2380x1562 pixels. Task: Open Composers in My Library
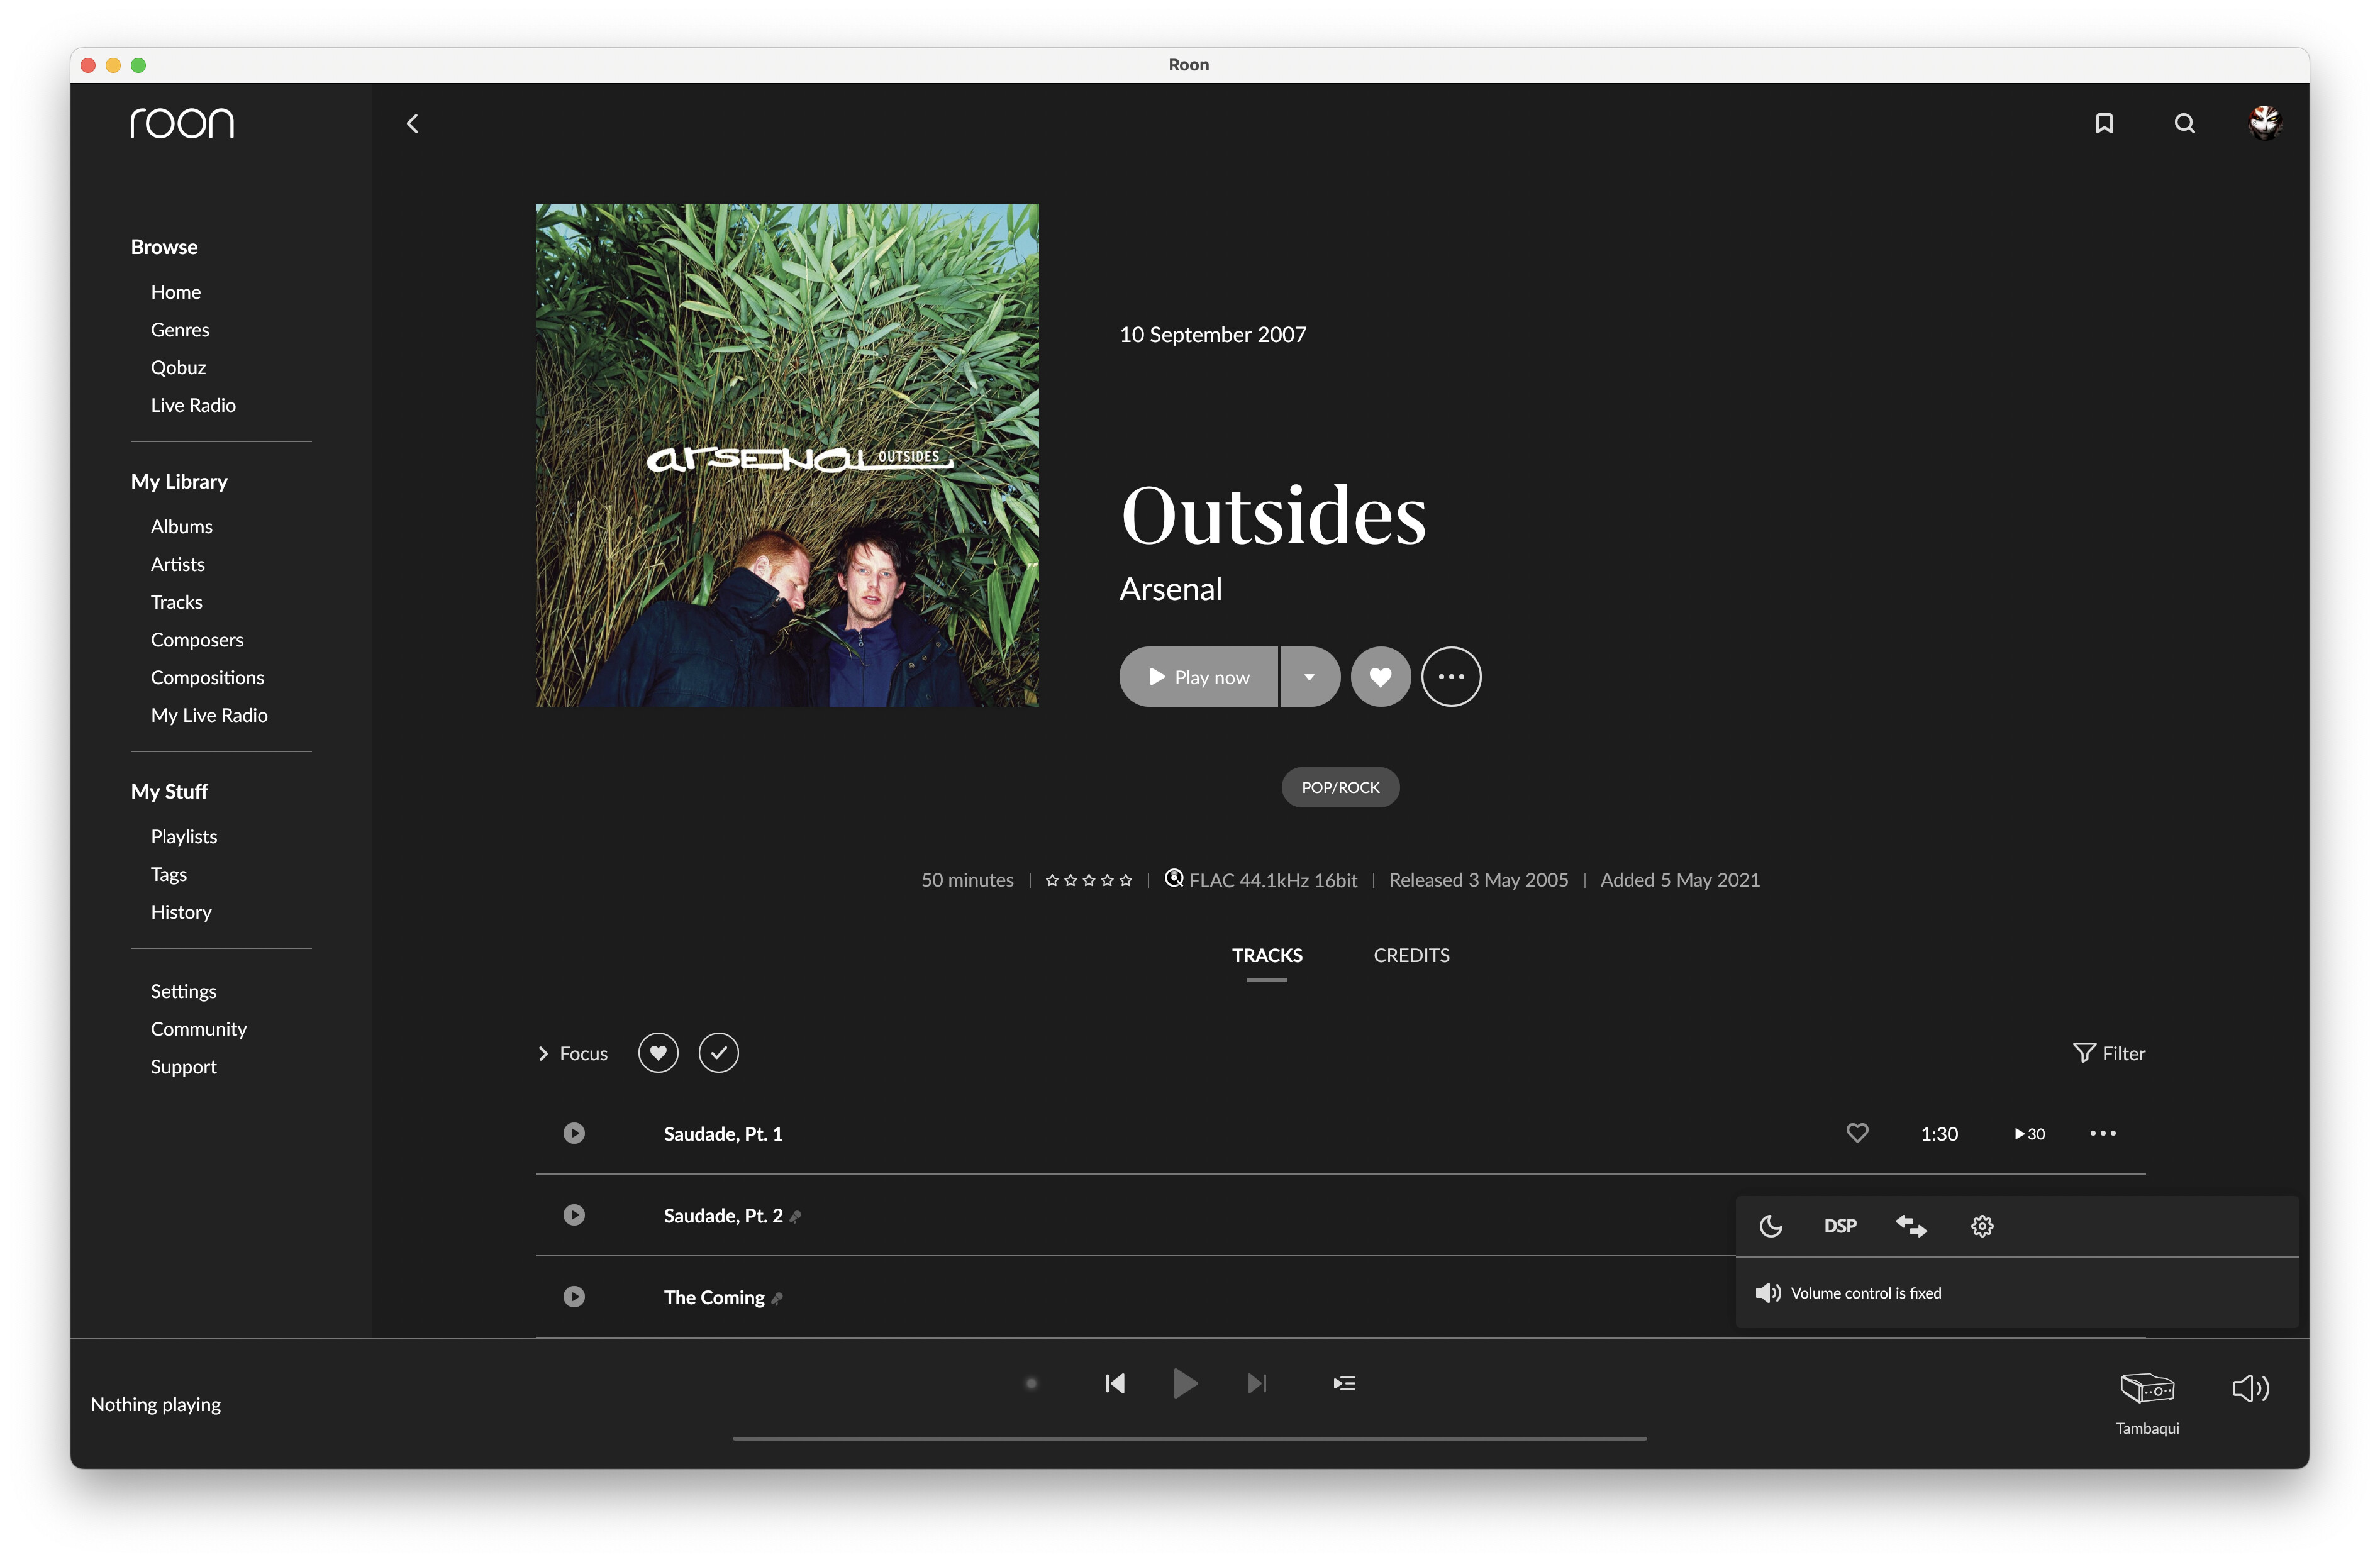coord(197,640)
